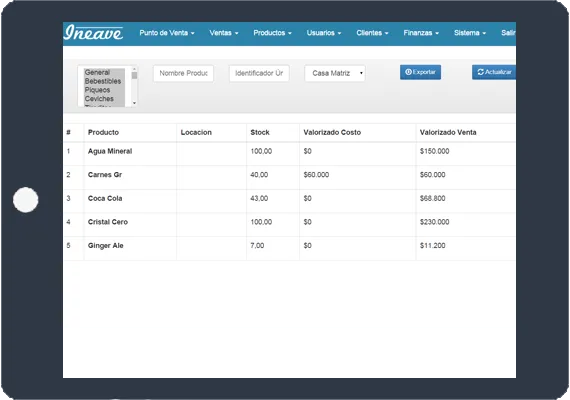Expand the Clientes dropdown

pyautogui.click(x=372, y=33)
